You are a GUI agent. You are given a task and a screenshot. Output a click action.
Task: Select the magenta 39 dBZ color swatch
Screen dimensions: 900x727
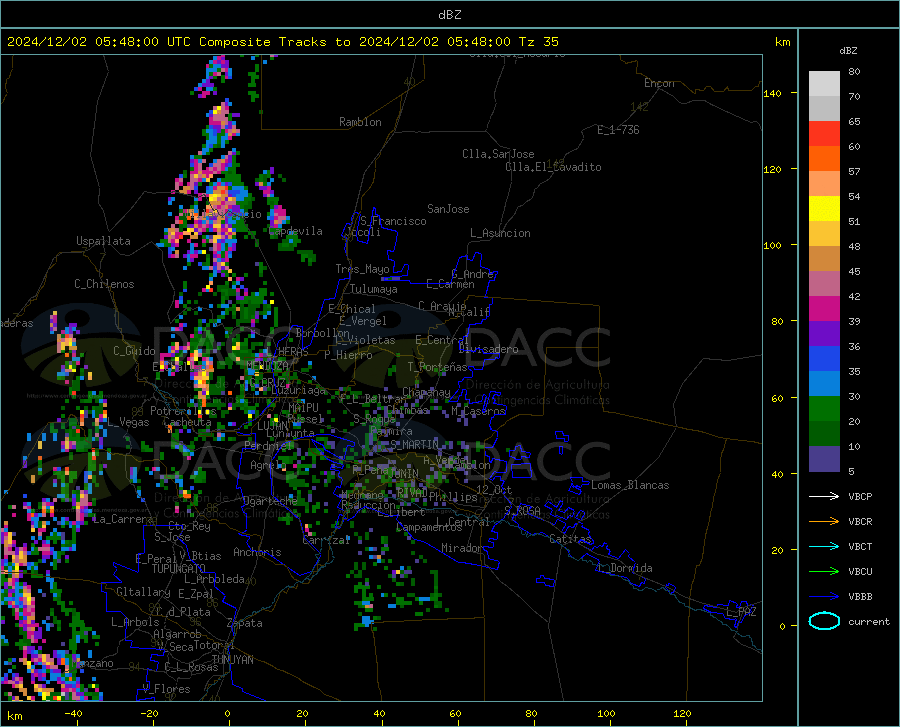tap(824, 309)
